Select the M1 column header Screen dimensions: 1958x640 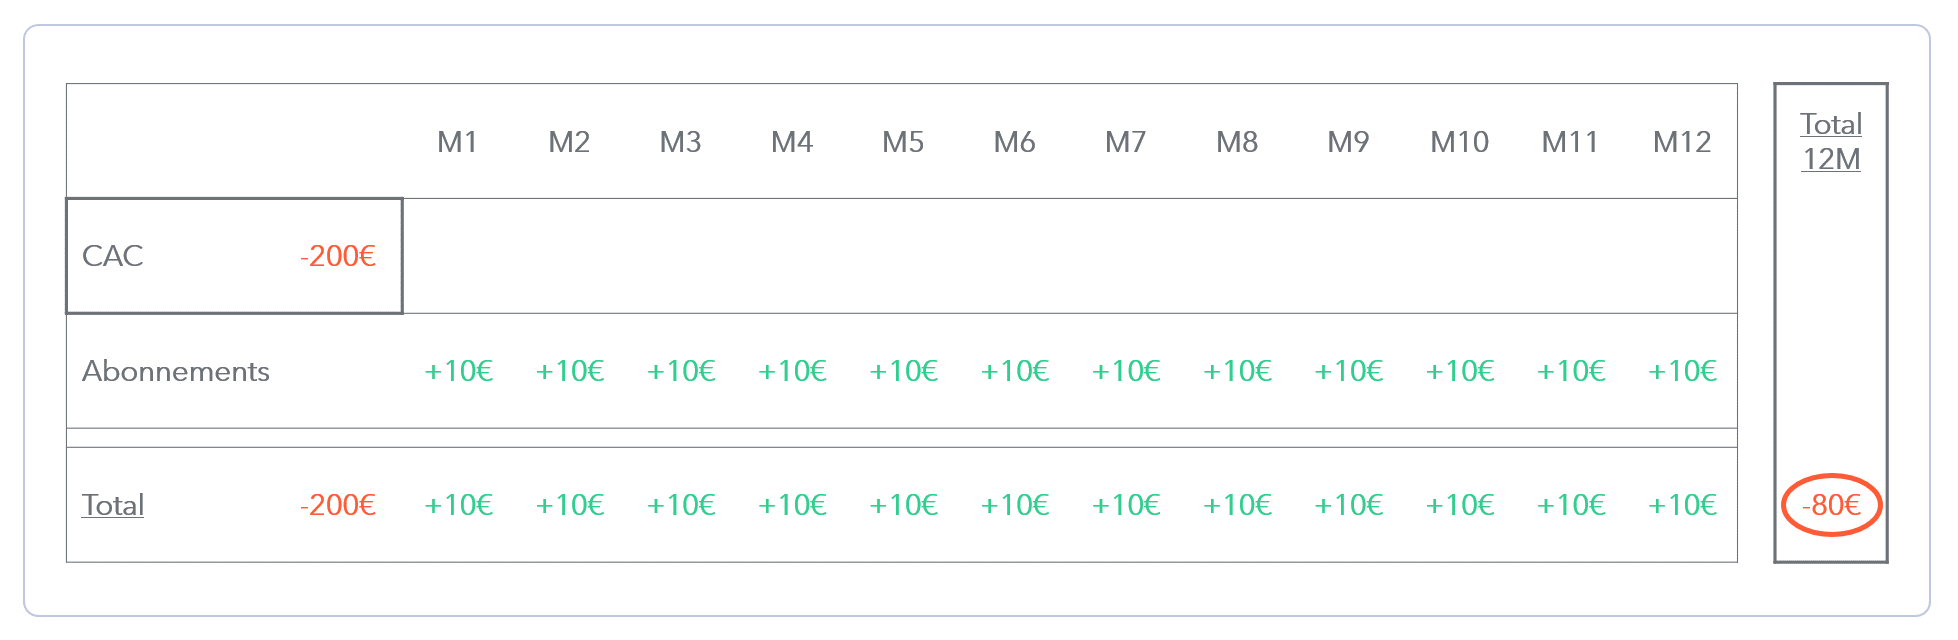click(458, 142)
